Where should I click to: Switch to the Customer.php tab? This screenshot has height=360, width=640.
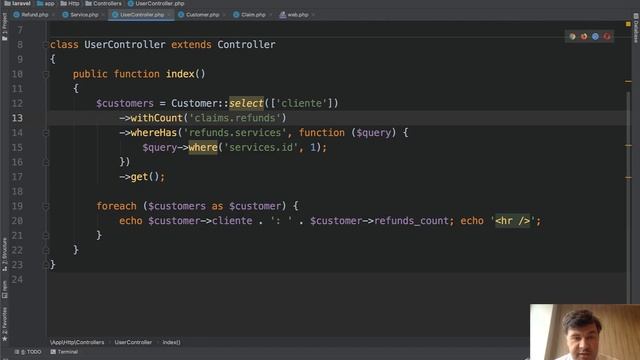[x=199, y=15]
